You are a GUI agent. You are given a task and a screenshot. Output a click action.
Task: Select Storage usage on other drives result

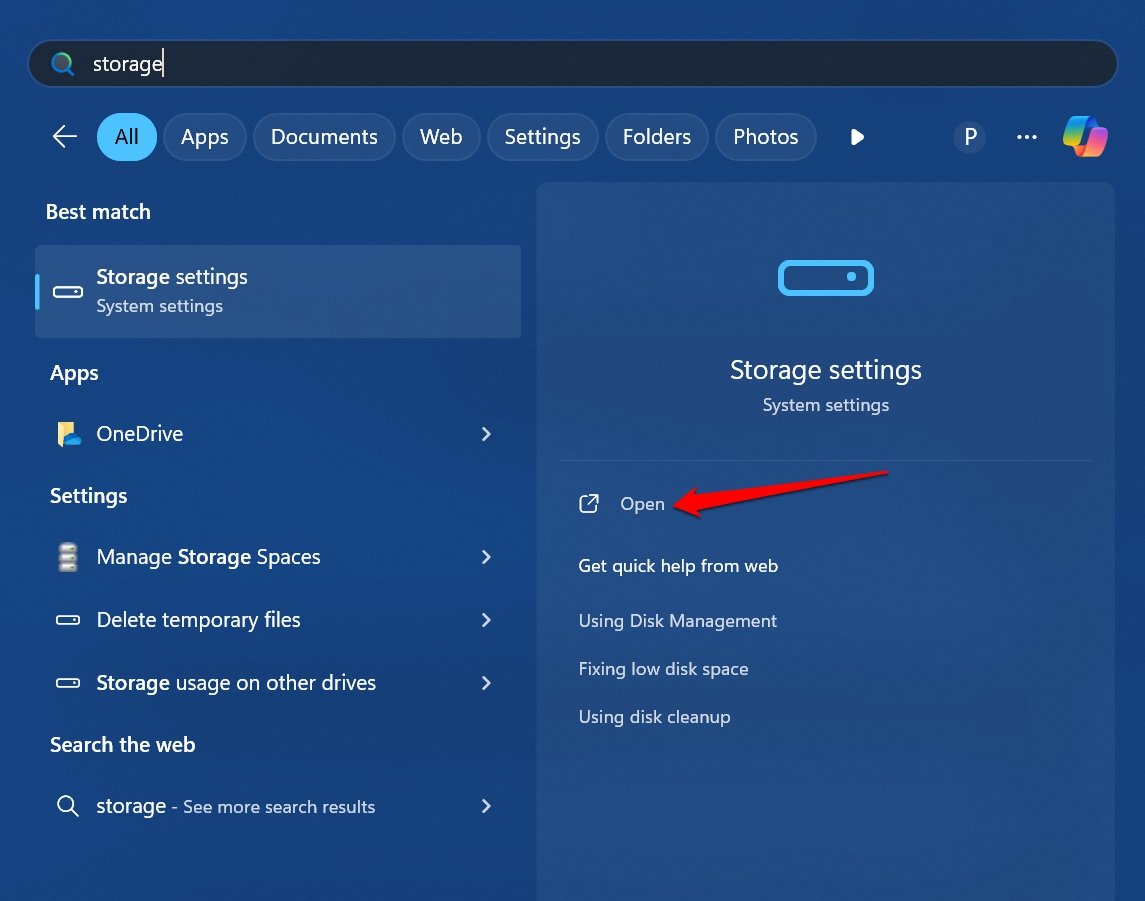coord(278,683)
